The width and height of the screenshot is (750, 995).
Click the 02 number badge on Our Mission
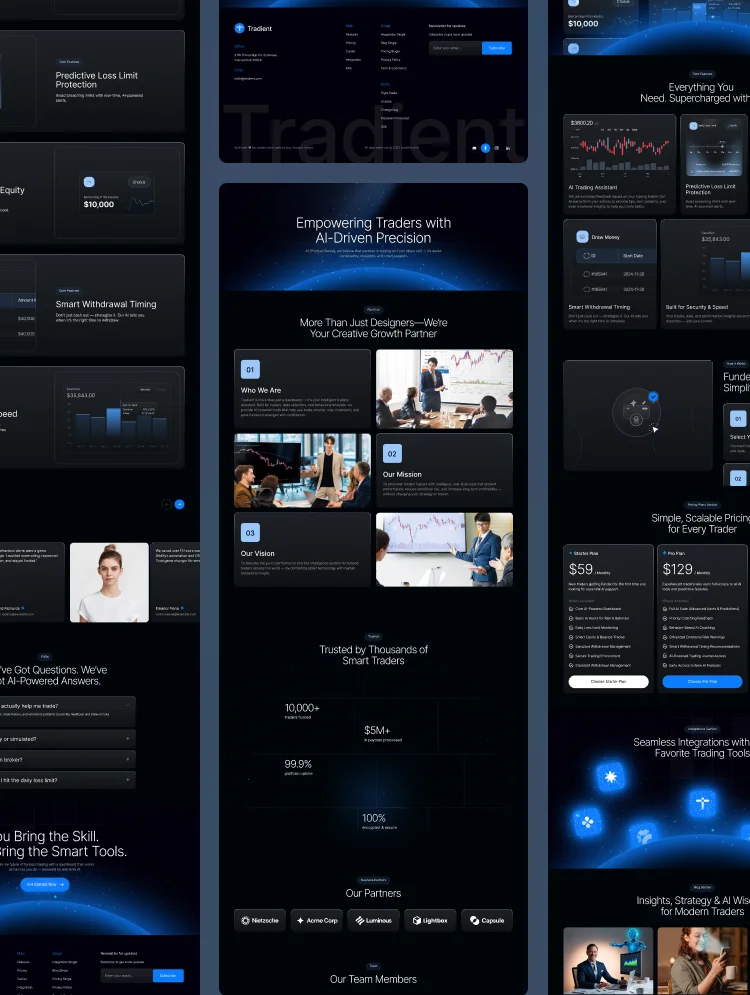[x=392, y=454]
